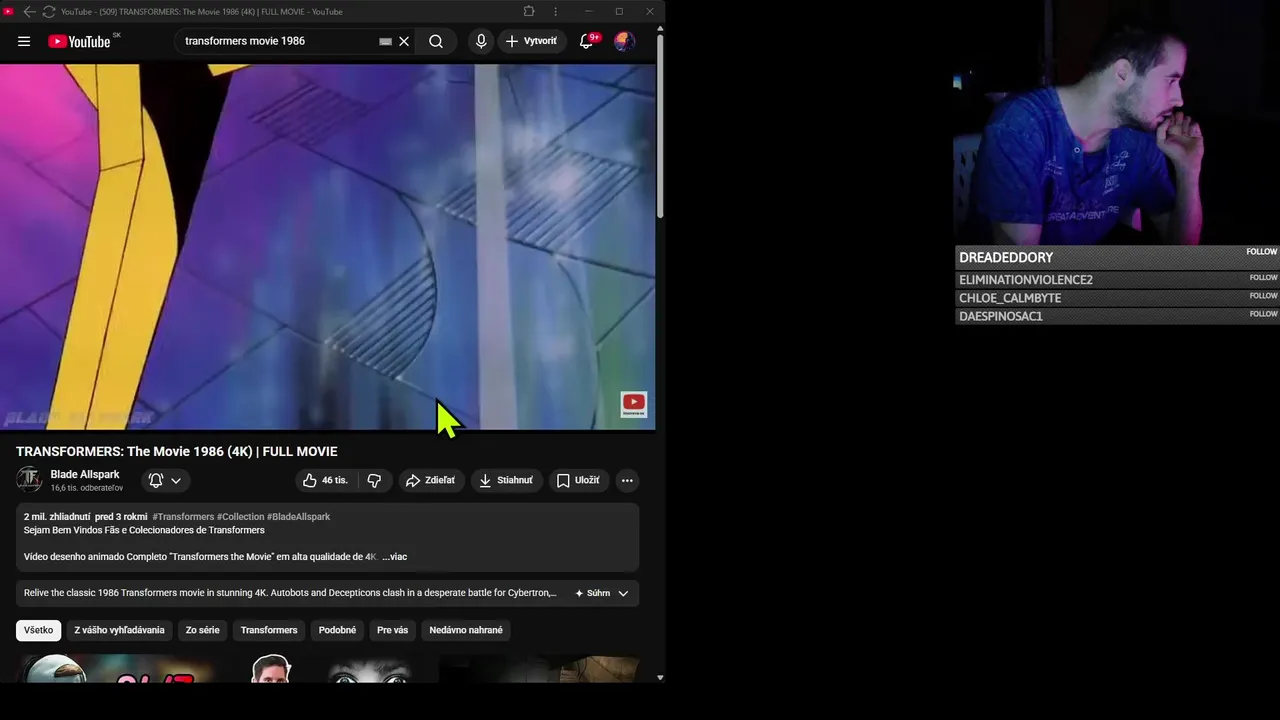Follow DREADEDDORY in the stream overlay
Viewport: 1280px width, 720px height.
coord(1262,252)
